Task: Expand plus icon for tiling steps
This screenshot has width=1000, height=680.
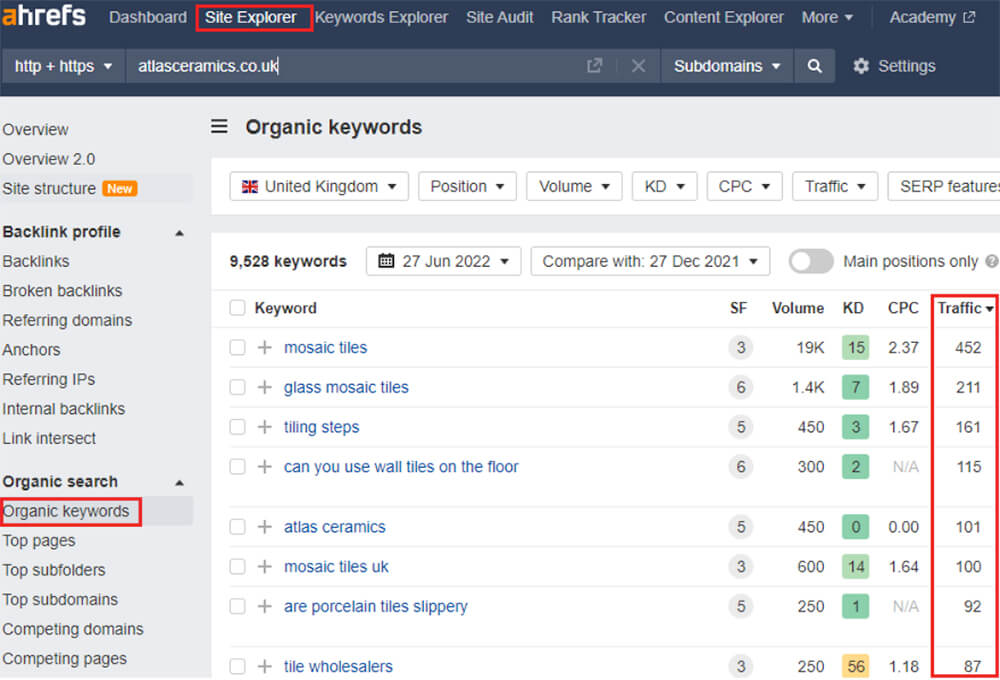Action: 265,427
